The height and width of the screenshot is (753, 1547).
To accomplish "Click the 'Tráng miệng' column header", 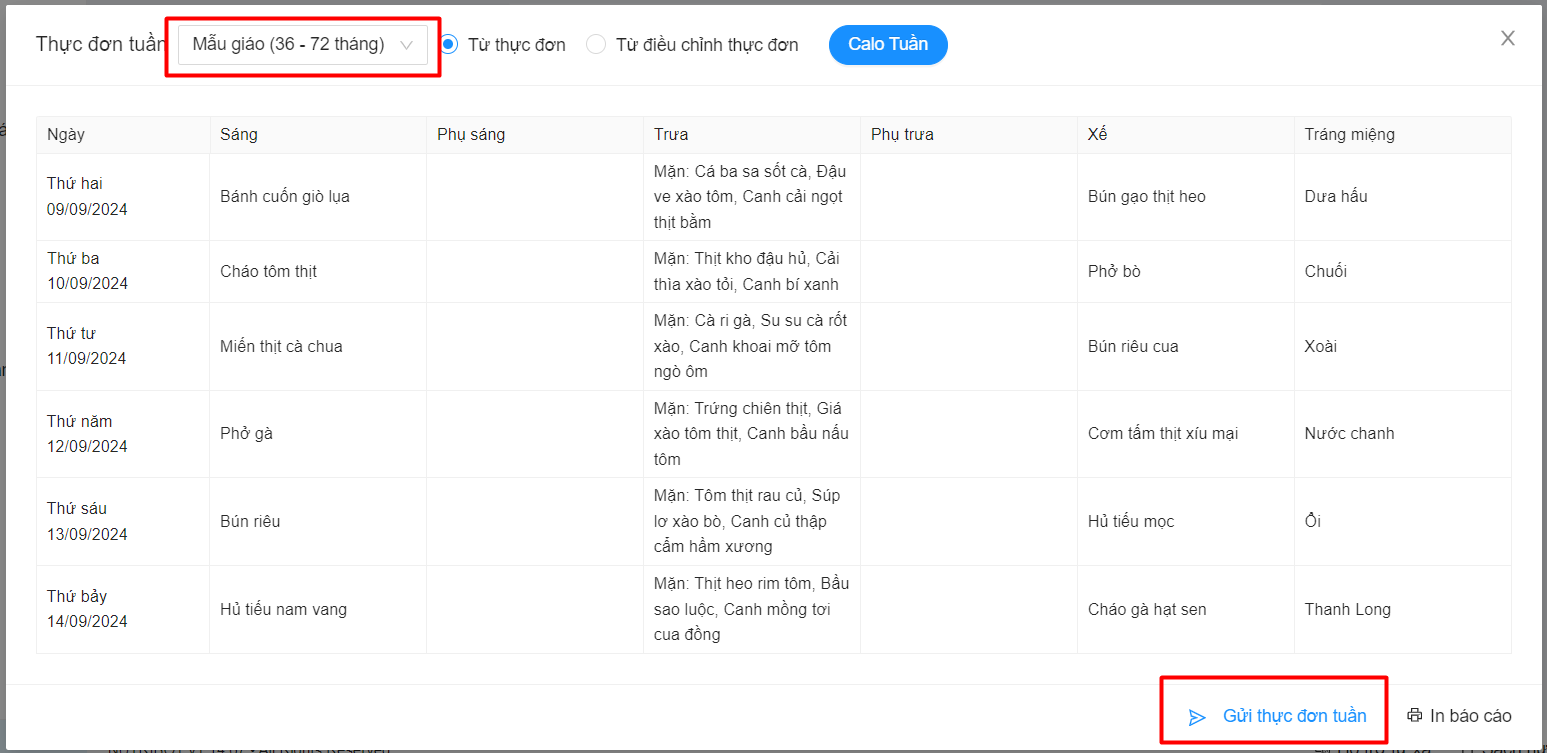I will click(x=1349, y=134).
